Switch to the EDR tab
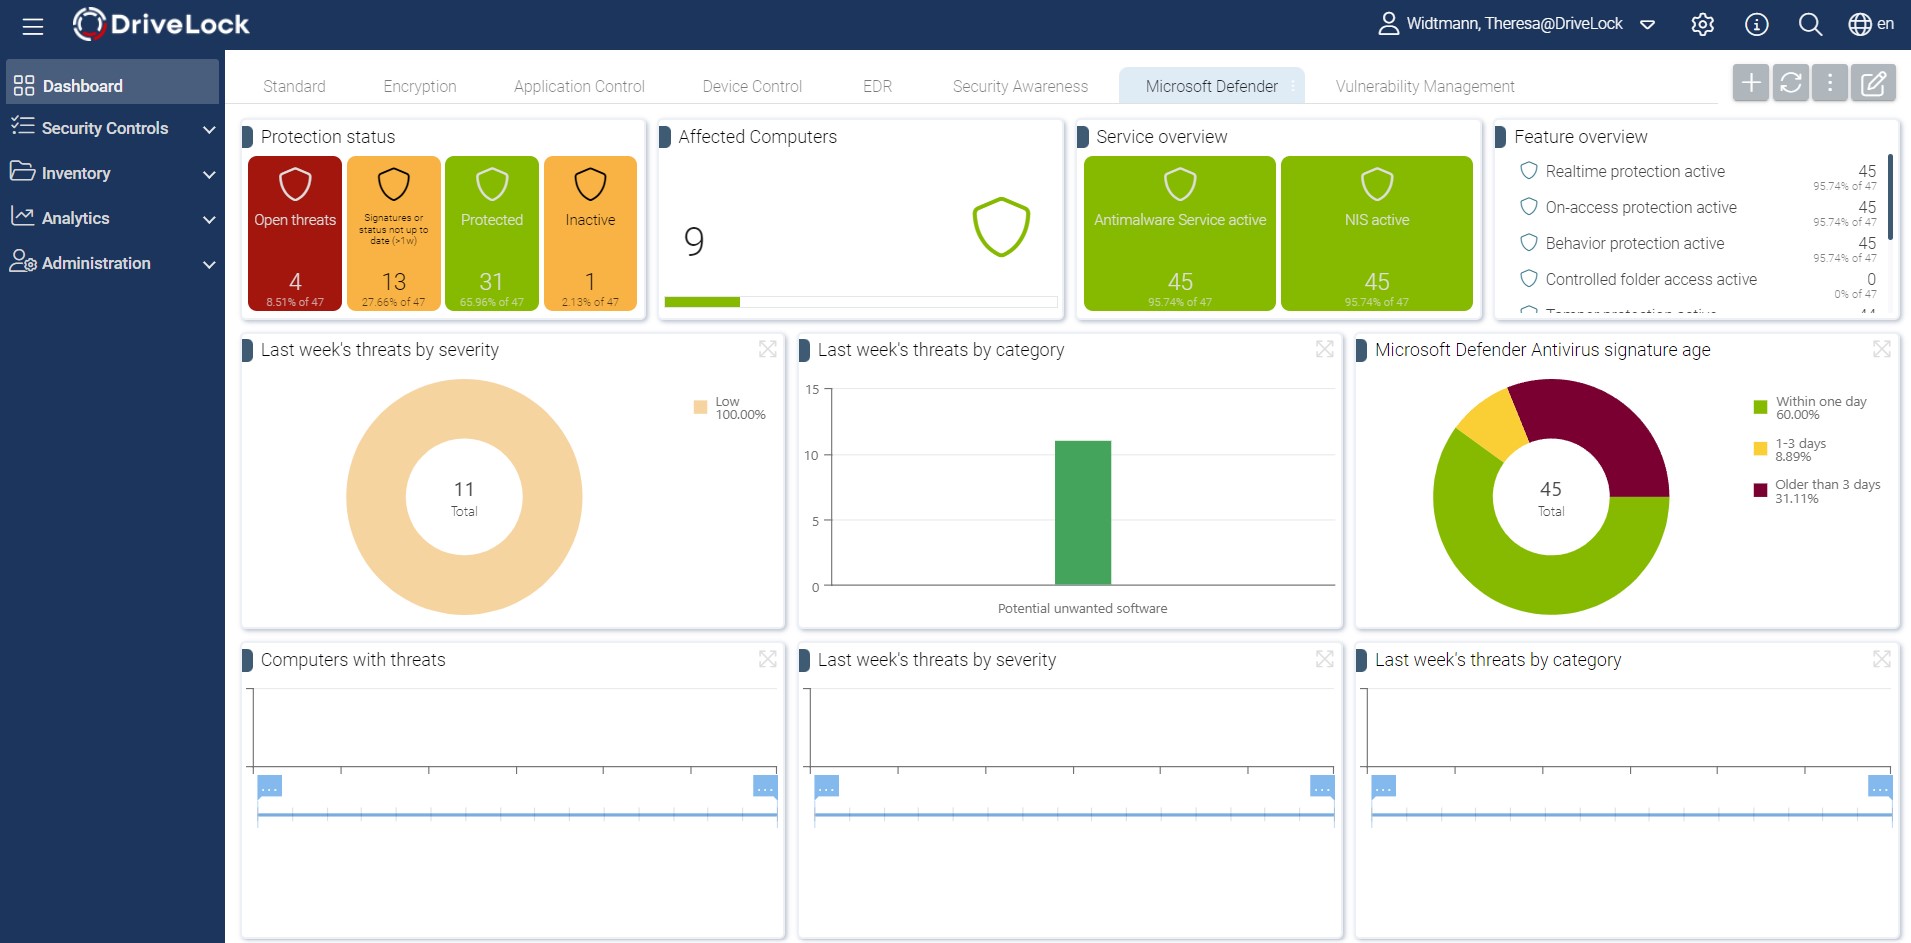 877,86
